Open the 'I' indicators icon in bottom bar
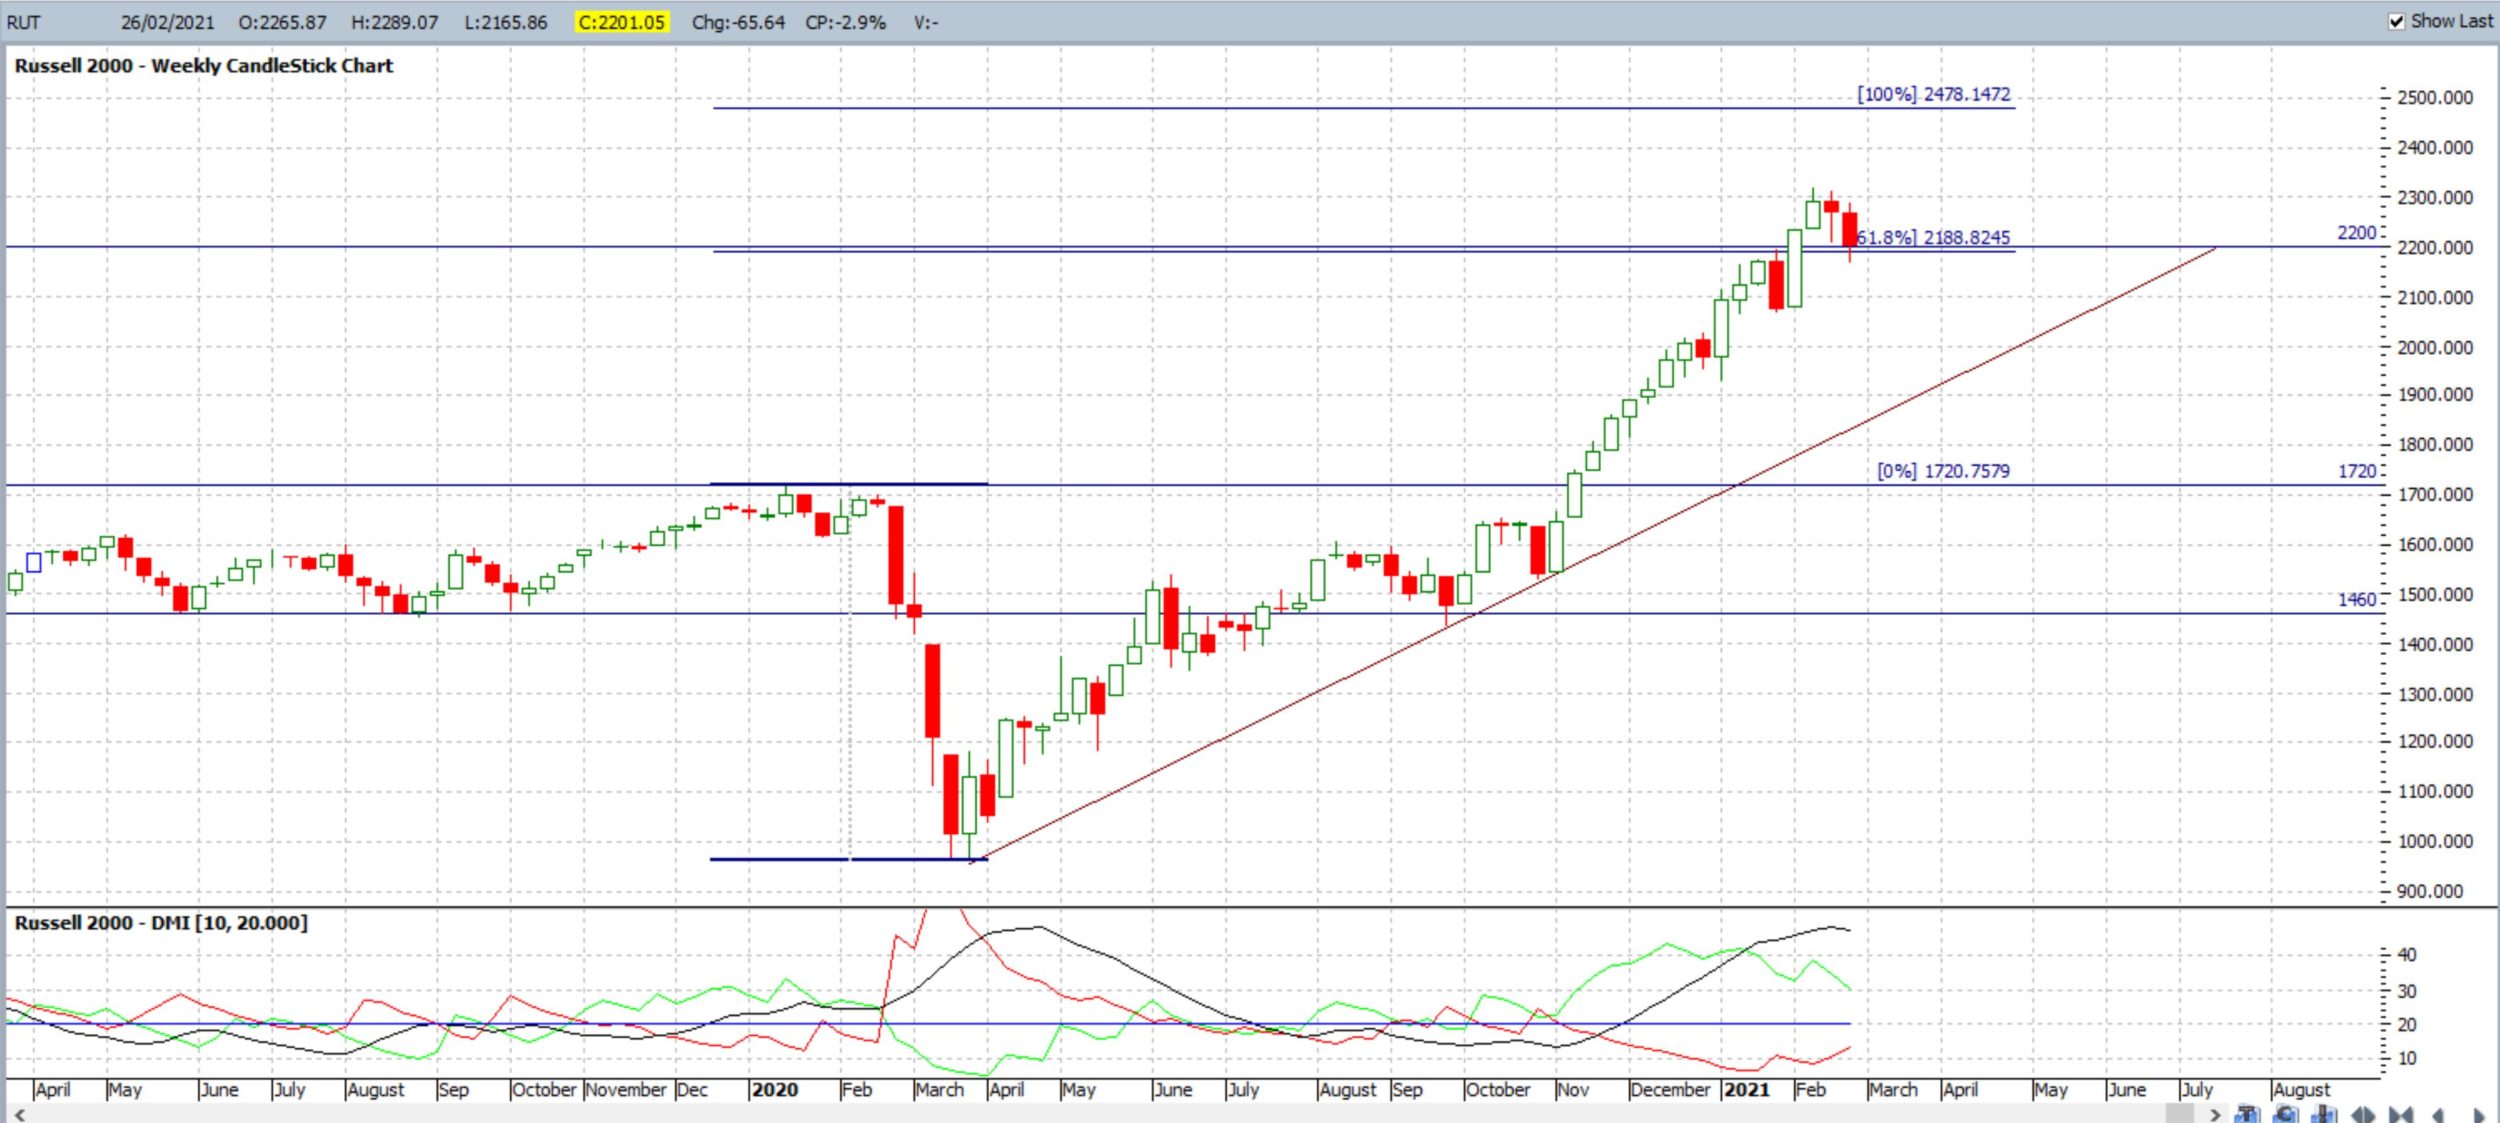The height and width of the screenshot is (1123, 2500). pos(2323,1115)
